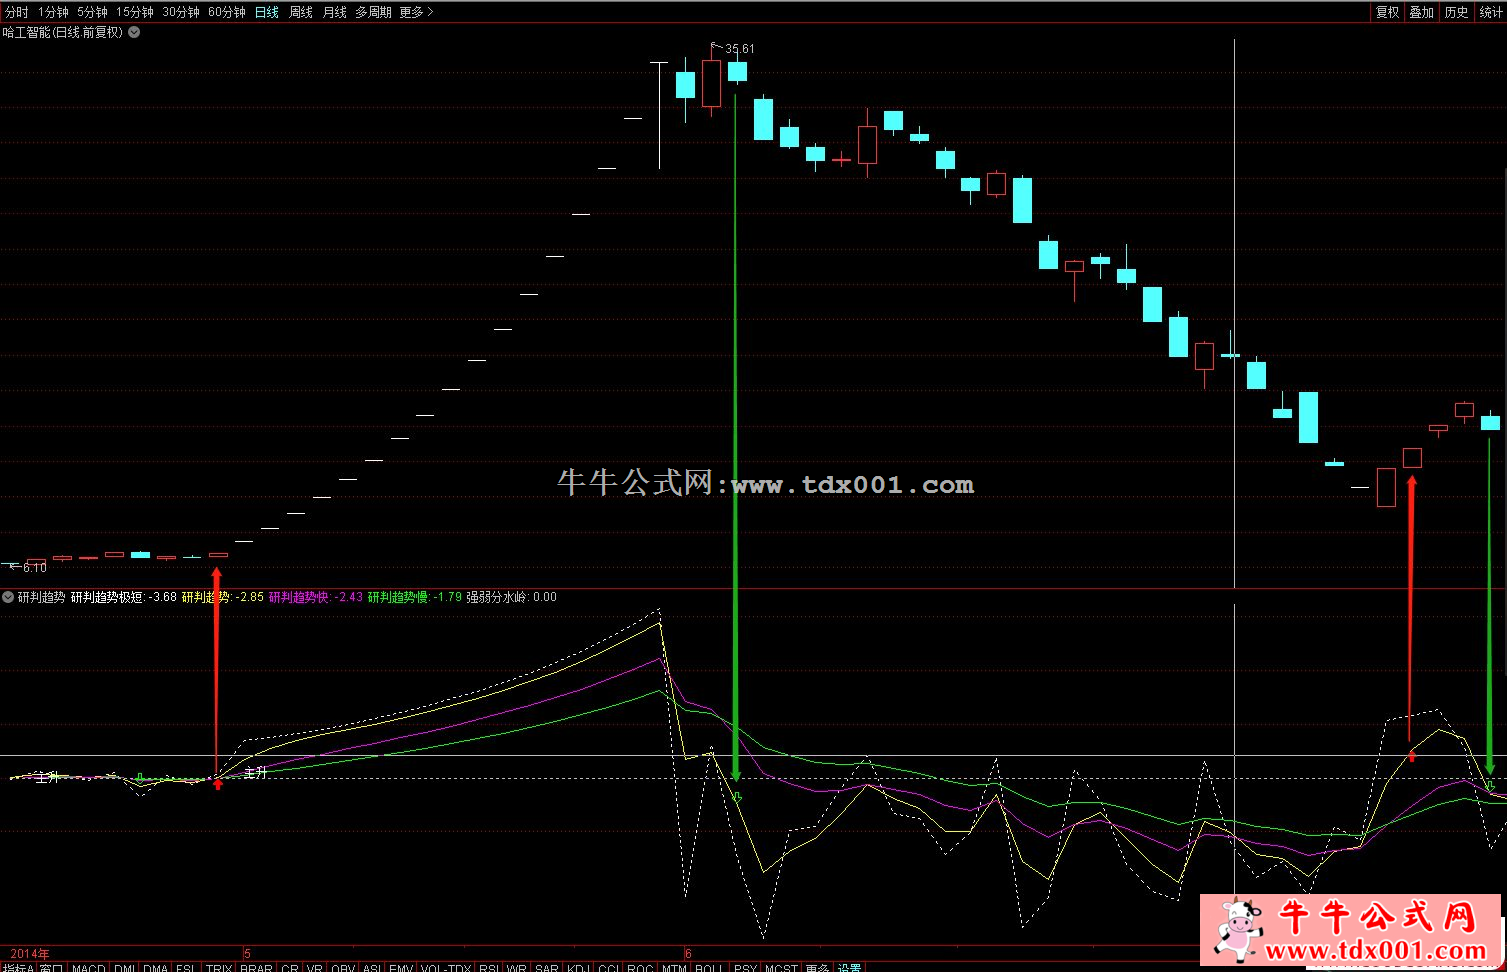
Task: Open the 历史 history button
Action: click(x=1456, y=12)
